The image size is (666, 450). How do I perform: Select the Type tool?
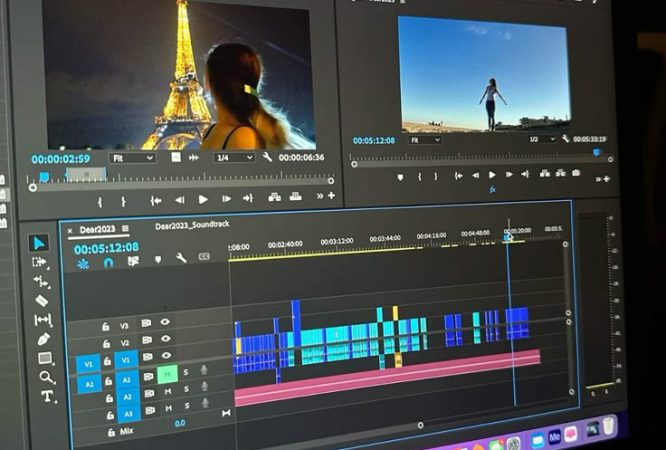(x=47, y=396)
